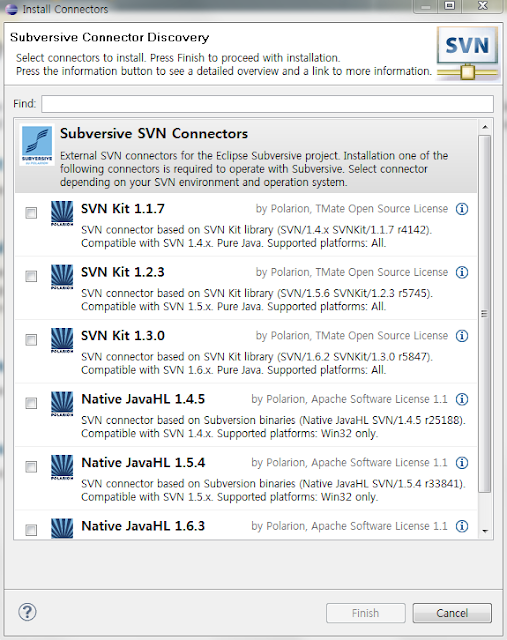Click Polarion logo beside Native JavaHL 1.5.4
This screenshot has width=507, height=640.
[62, 467]
